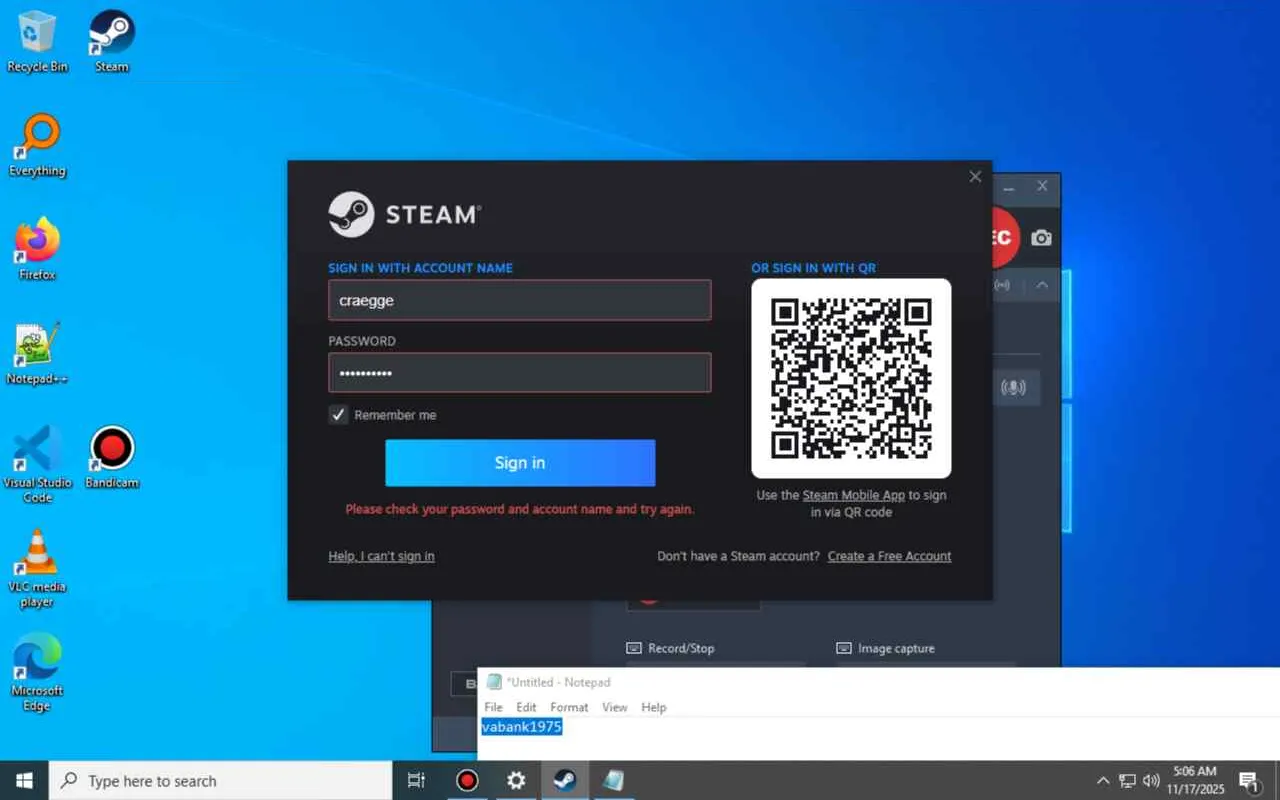Click the Type here to search box
This screenshot has width=1280, height=800.
220,780
